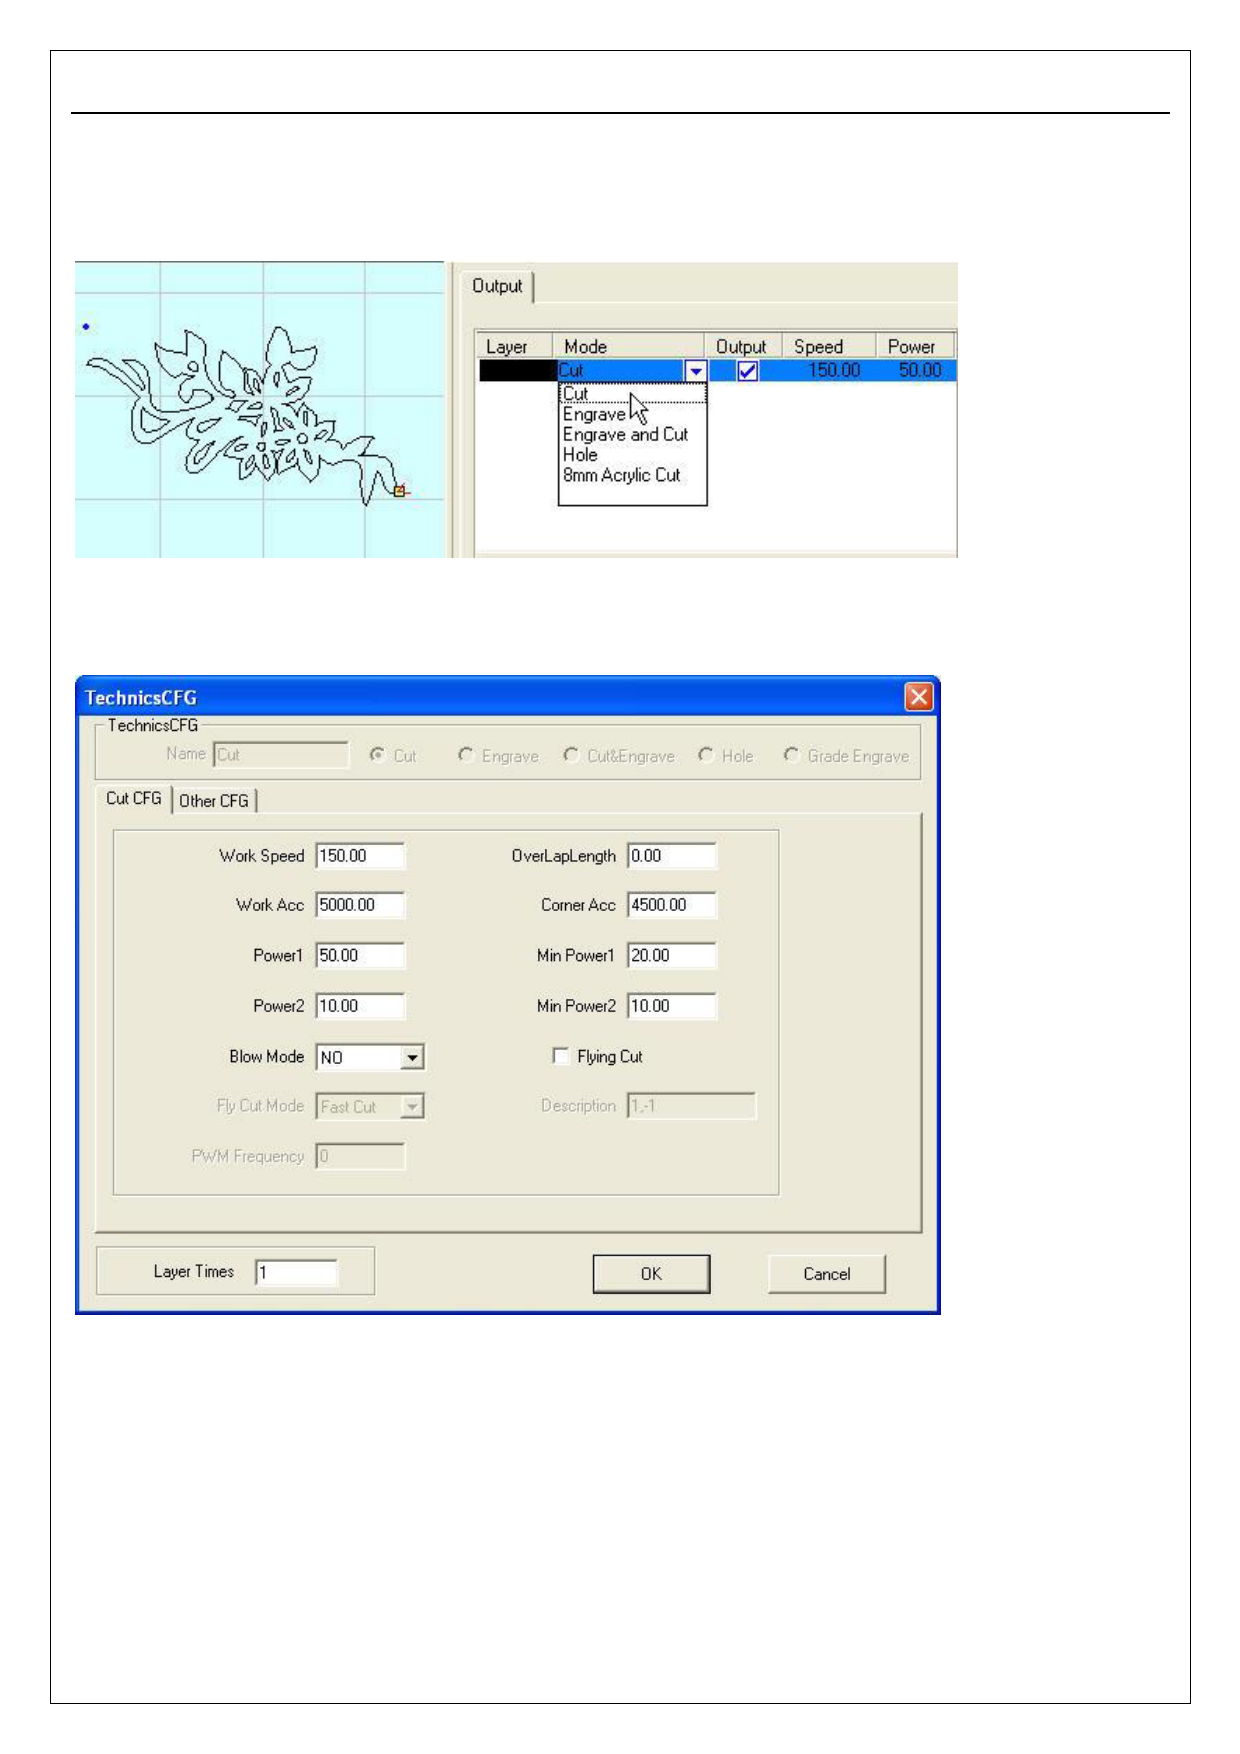Screen dimensions: 1240x1754
Task: Click the orange start point marker on drawing
Action: [400, 491]
